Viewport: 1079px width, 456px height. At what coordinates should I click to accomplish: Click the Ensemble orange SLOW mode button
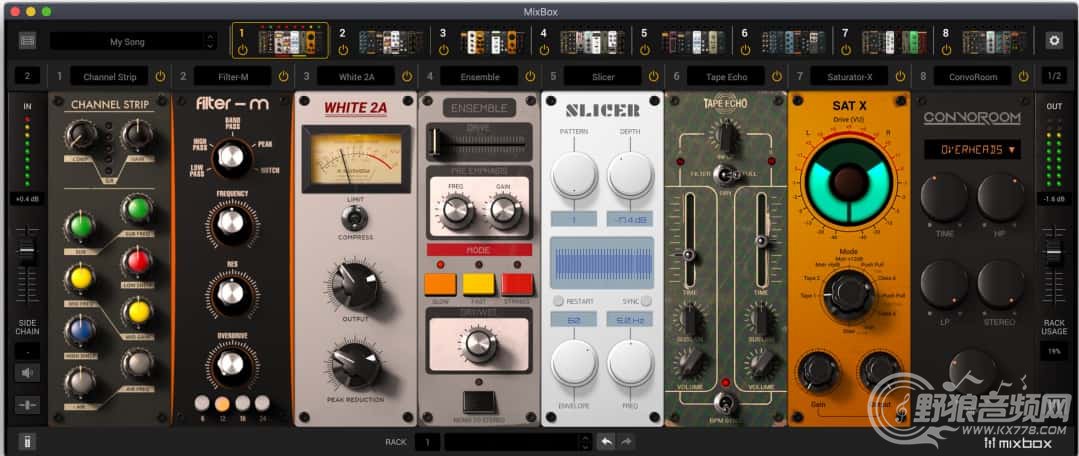click(x=440, y=284)
